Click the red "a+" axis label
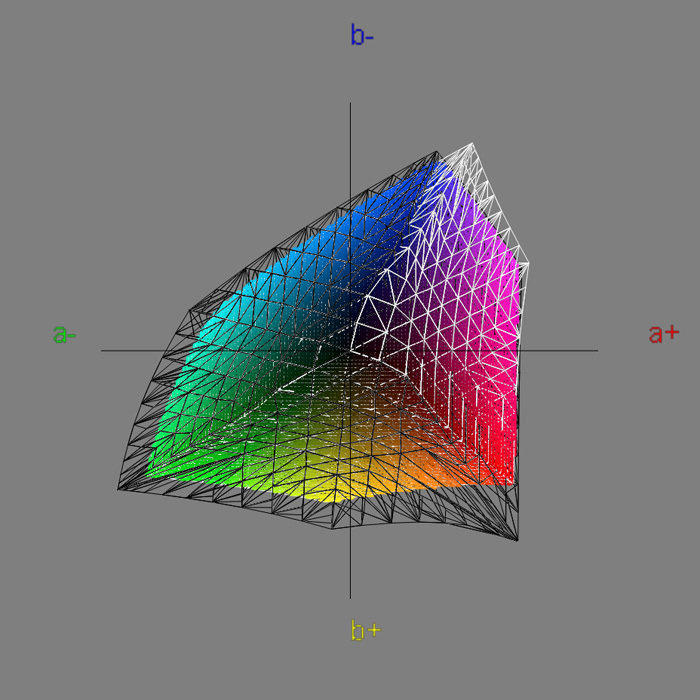This screenshot has height=700, width=700. [x=664, y=333]
